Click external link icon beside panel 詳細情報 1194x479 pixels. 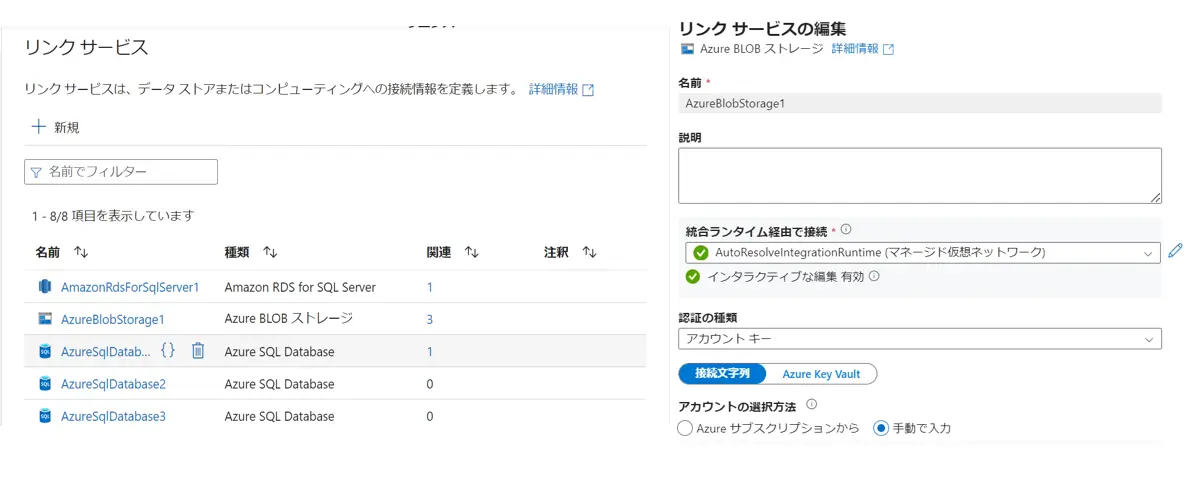point(888,49)
